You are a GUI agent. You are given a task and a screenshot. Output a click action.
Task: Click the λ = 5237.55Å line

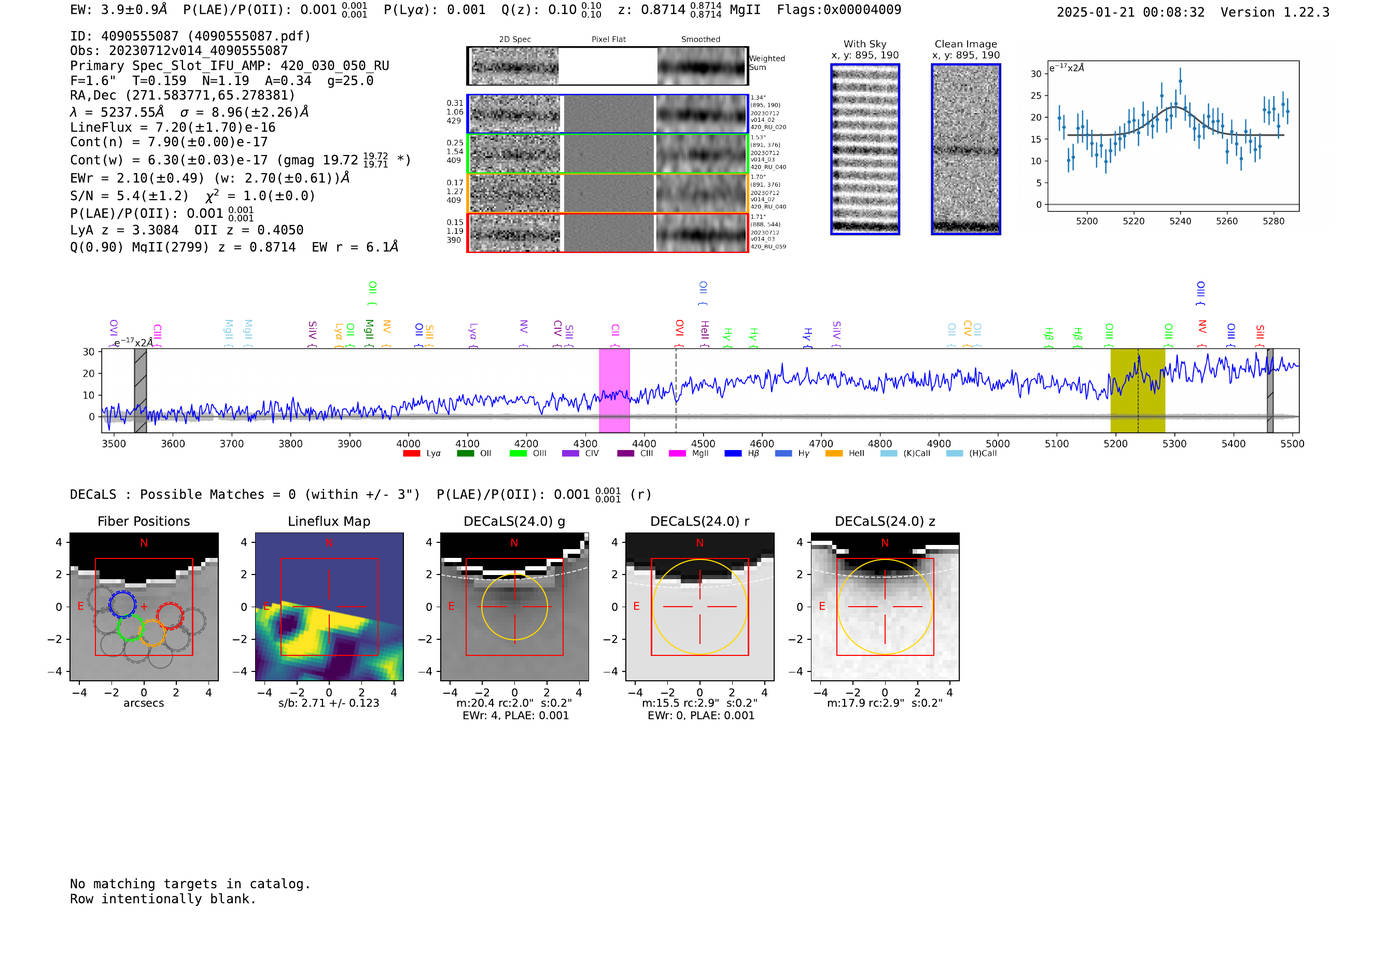point(190,112)
